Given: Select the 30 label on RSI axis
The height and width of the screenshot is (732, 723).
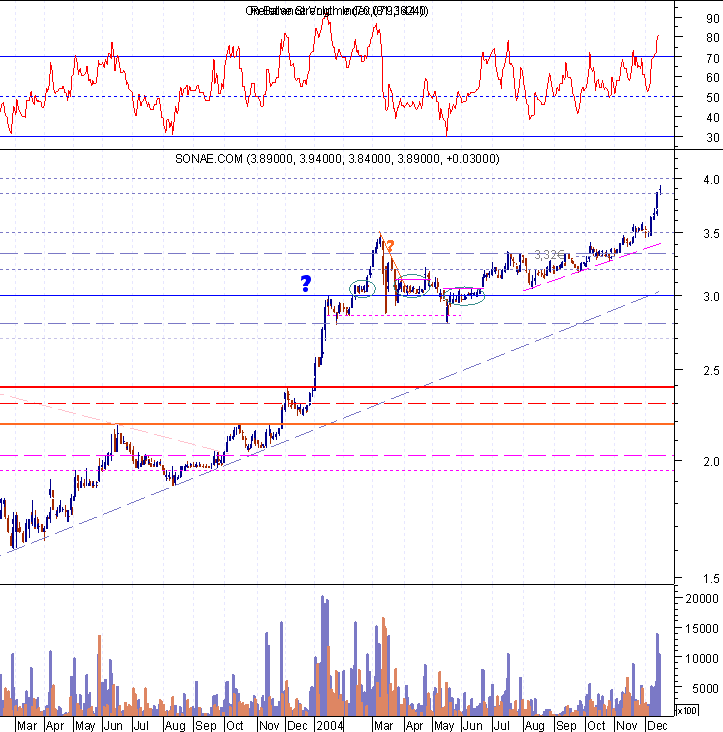Looking at the screenshot, I should pyautogui.click(x=712, y=138).
